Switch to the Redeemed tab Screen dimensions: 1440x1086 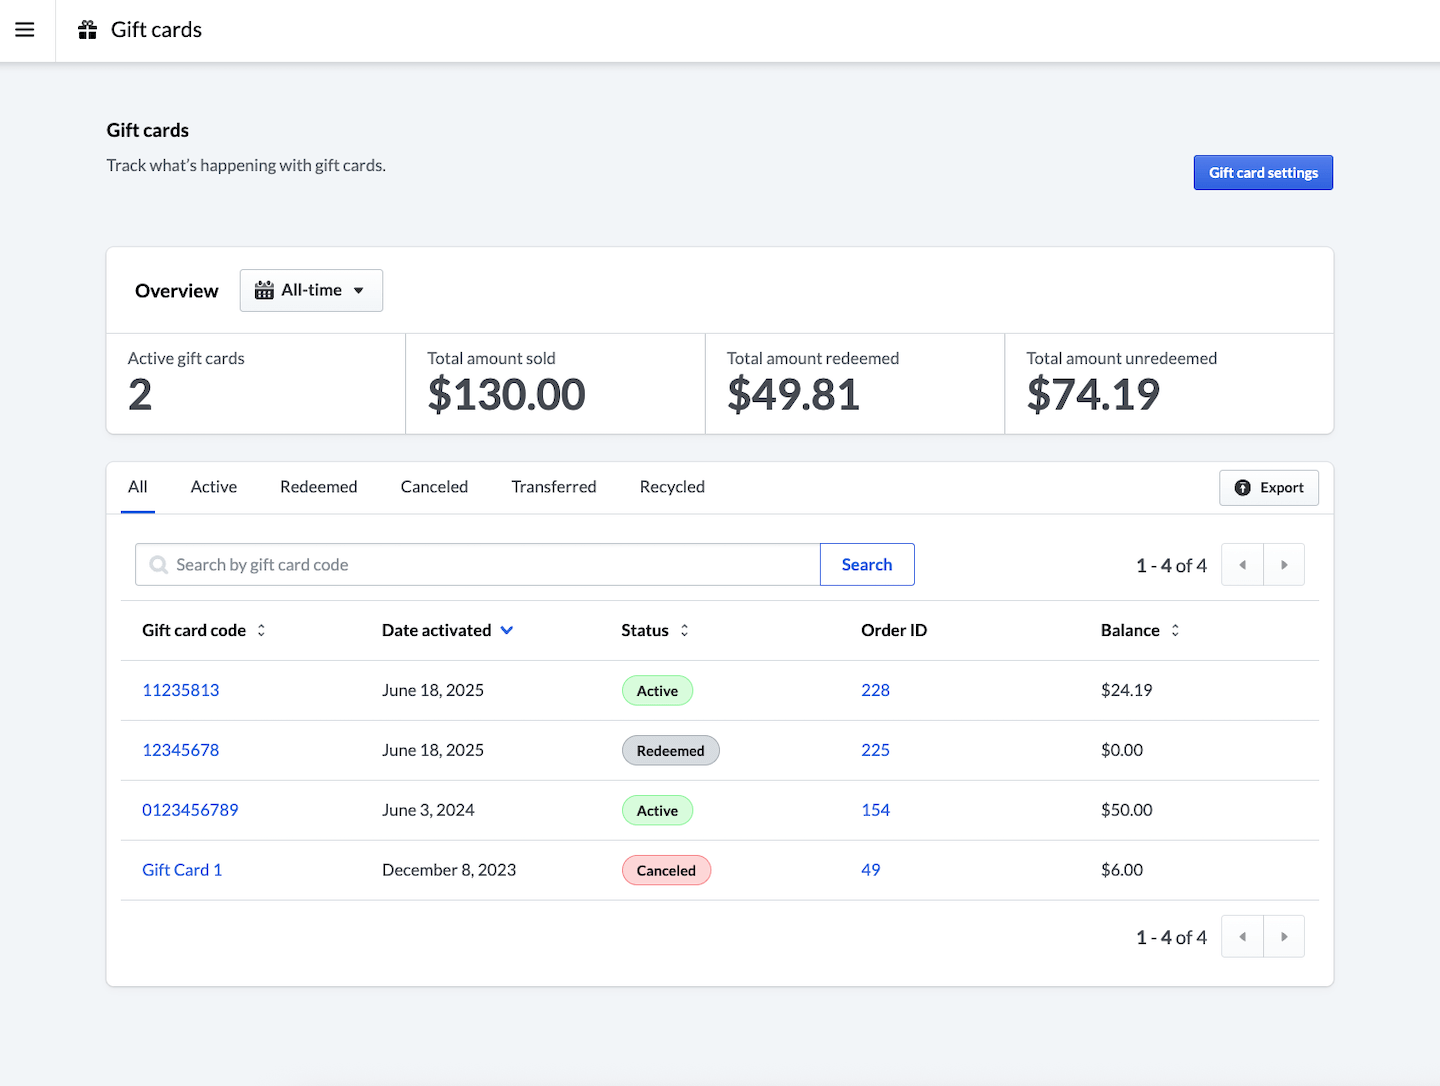318,487
